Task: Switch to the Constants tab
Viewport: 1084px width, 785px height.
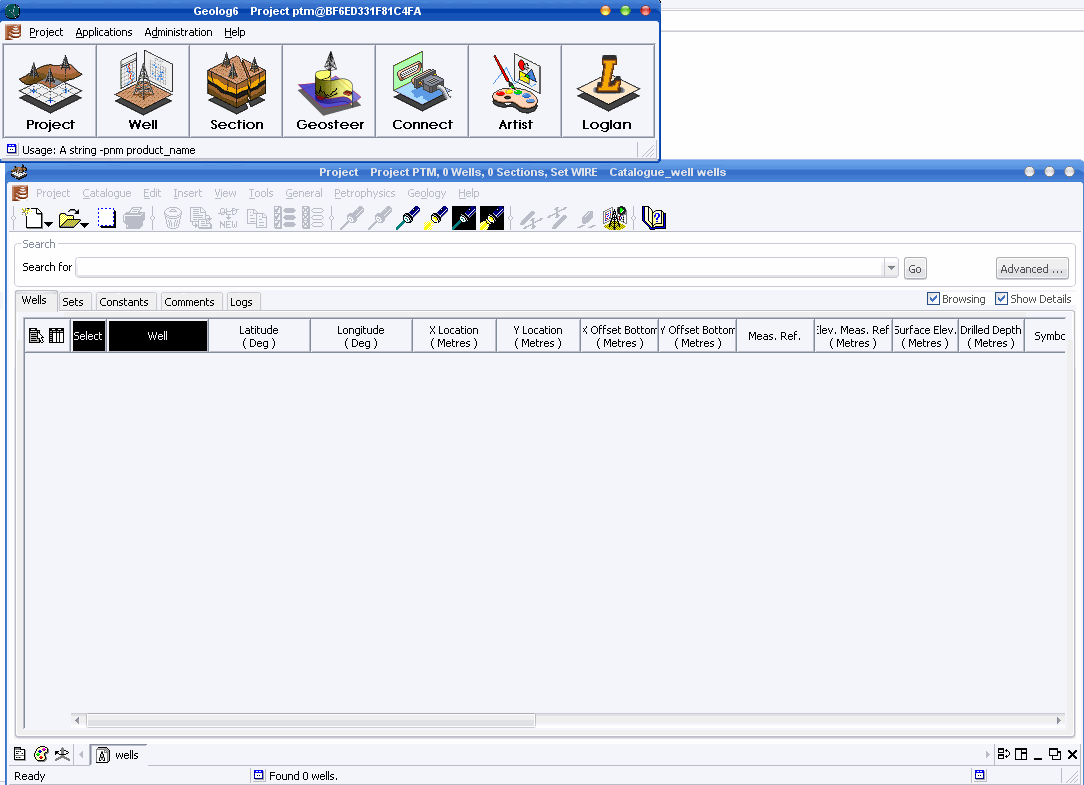Action: [124, 302]
